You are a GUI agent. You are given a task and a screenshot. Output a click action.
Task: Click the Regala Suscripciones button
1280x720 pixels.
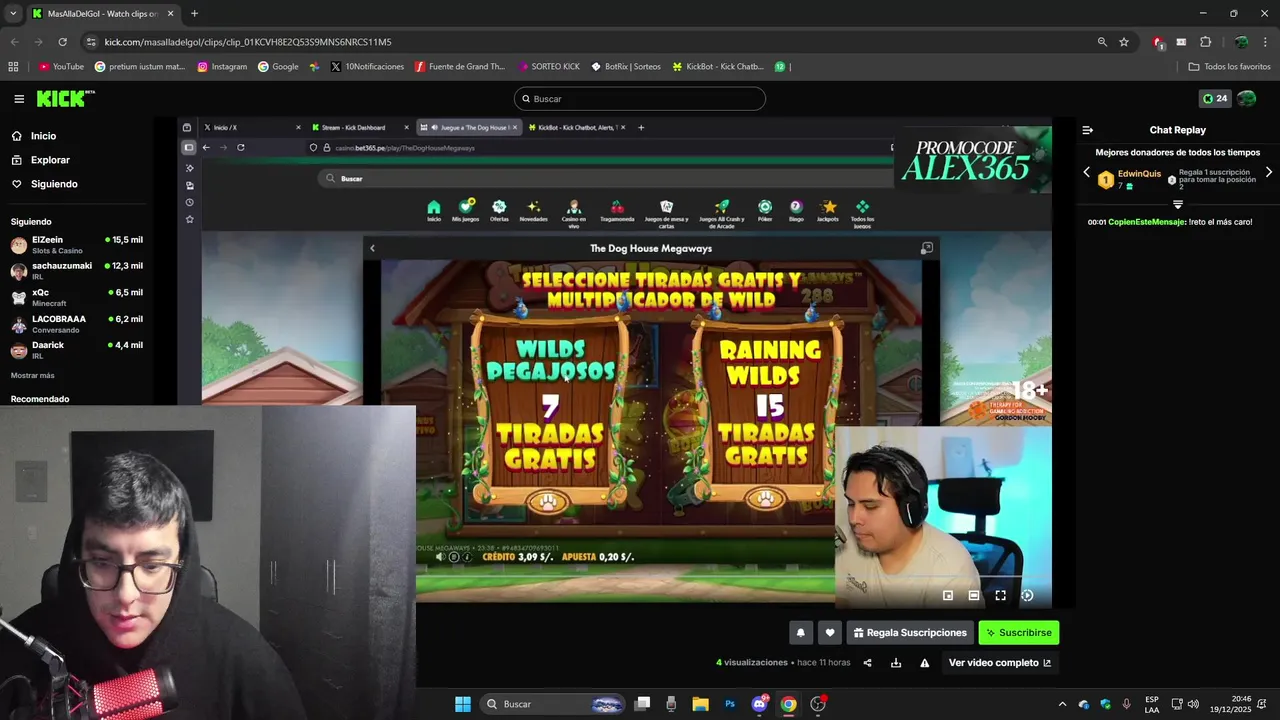click(910, 633)
